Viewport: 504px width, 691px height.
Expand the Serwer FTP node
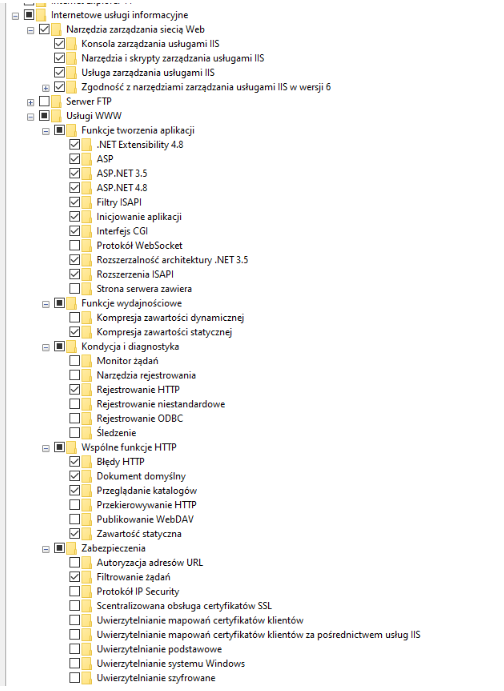pos(30,102)
